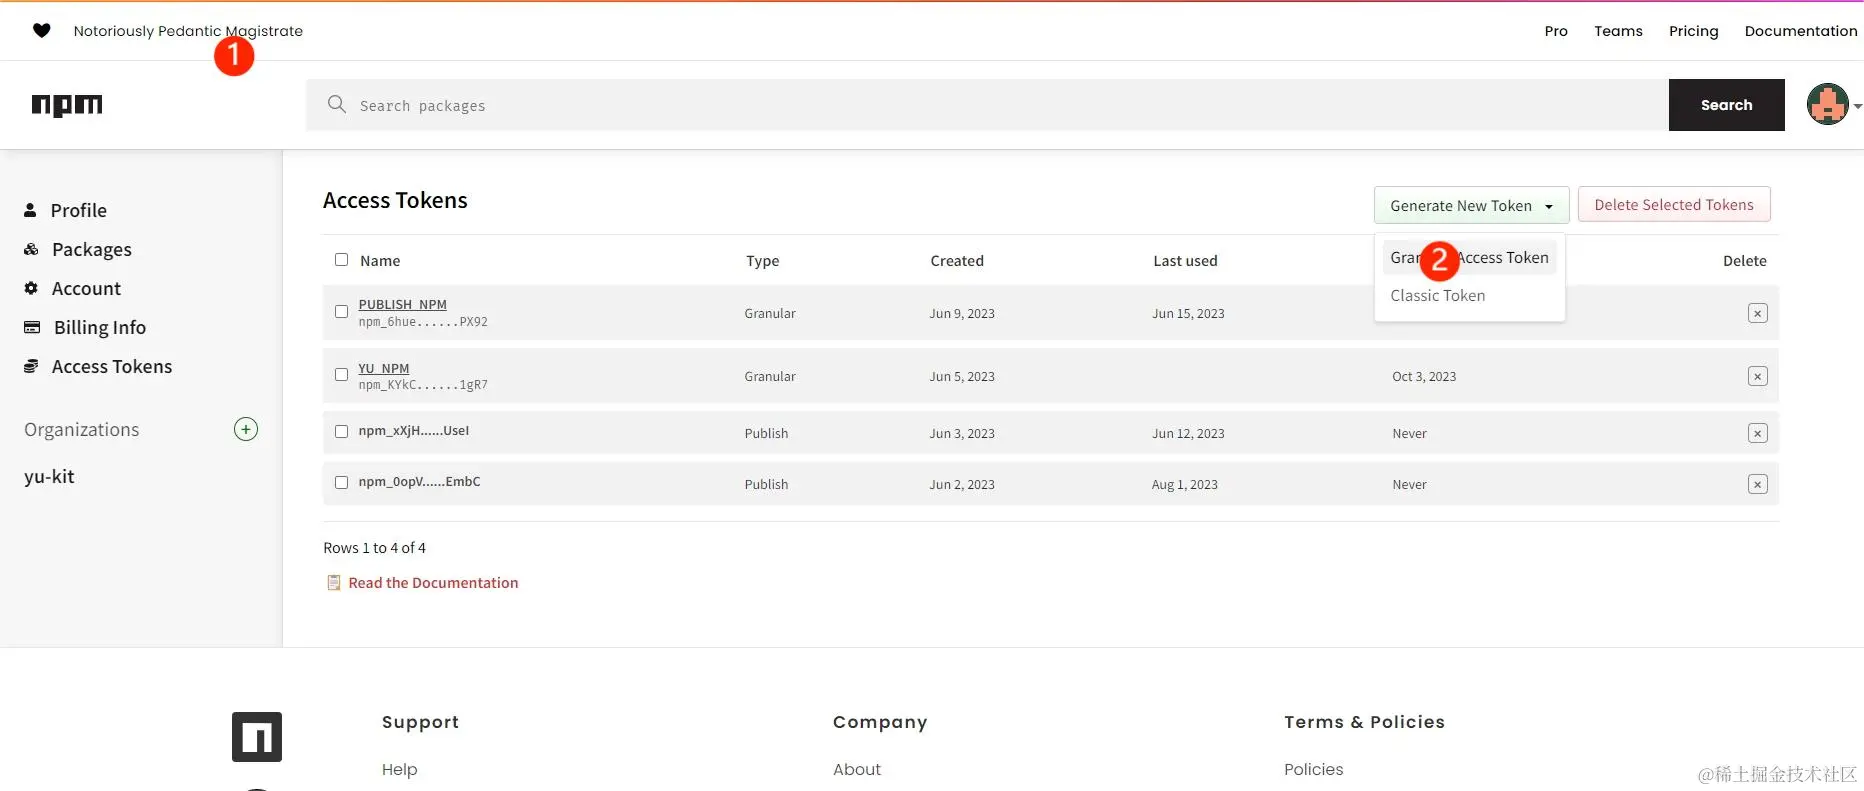Click the npm_xXjH......UseI token name
Image resolution: width=1864 pixels, height=791 pixels.
[x=413, y=431]
